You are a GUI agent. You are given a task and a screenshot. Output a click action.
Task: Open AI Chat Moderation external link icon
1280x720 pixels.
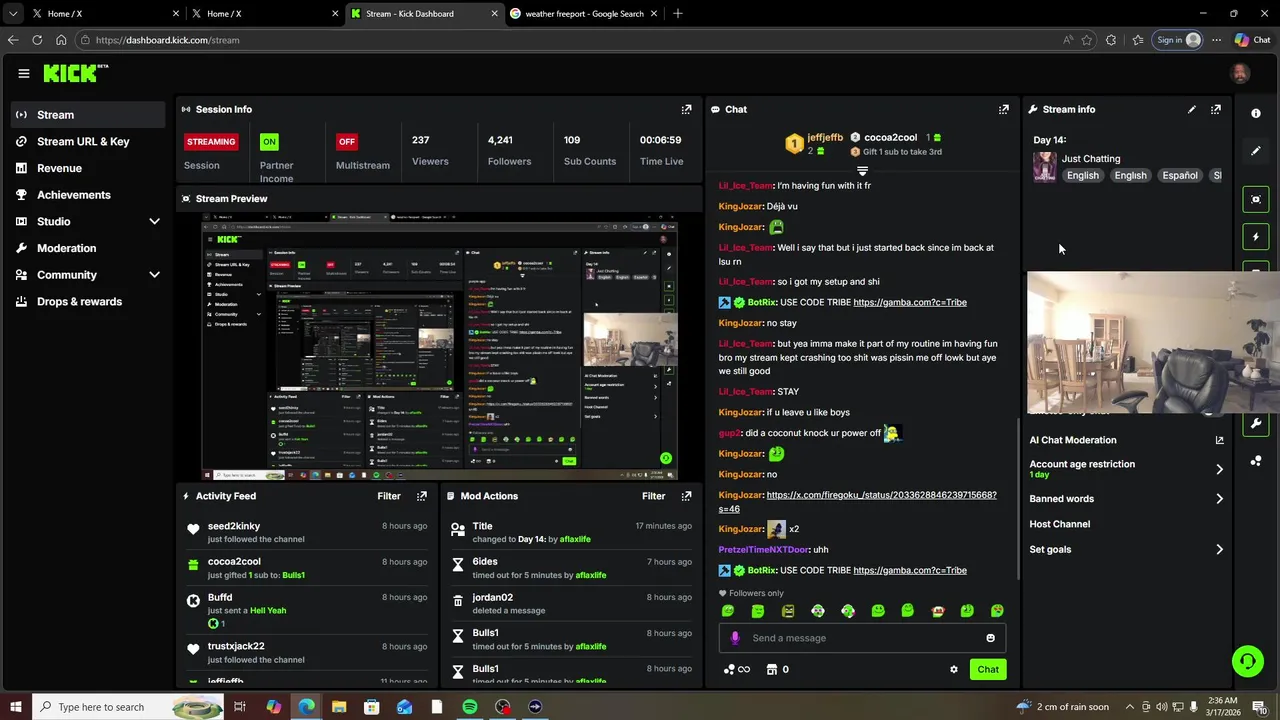tap(1219, 440)
